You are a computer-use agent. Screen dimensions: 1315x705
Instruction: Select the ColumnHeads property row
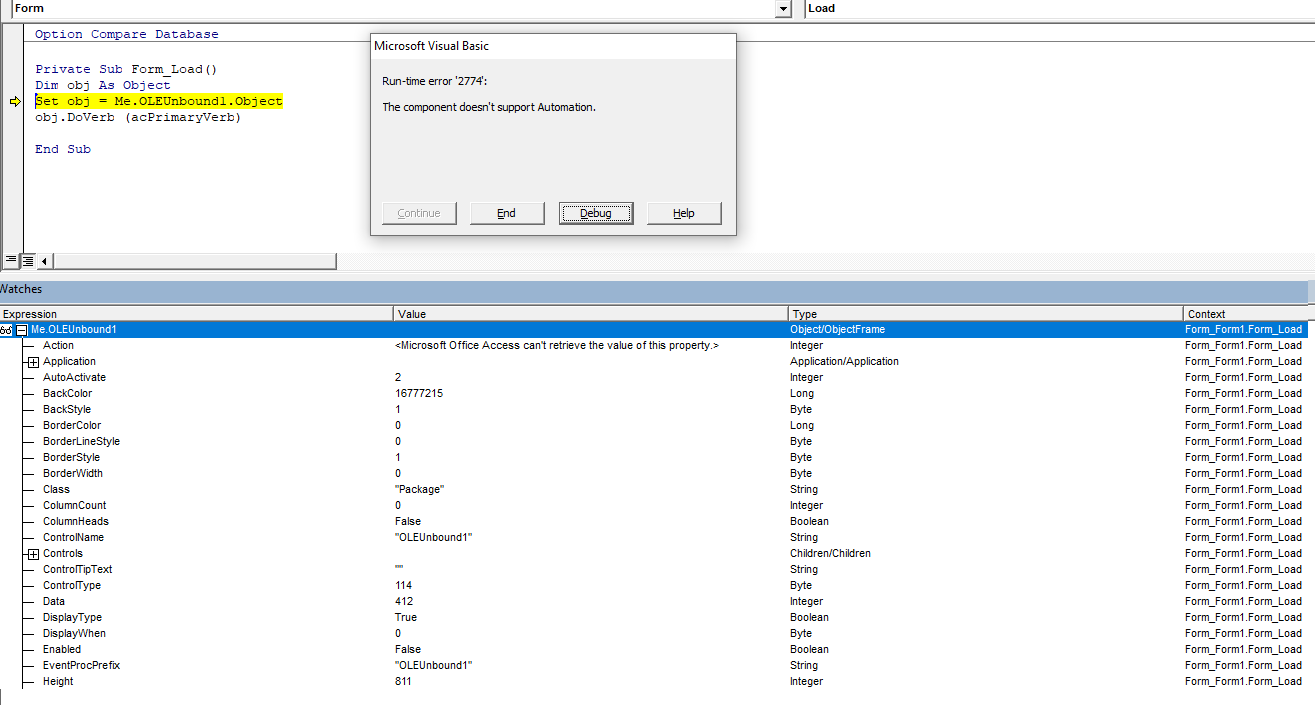coord(654,521)
